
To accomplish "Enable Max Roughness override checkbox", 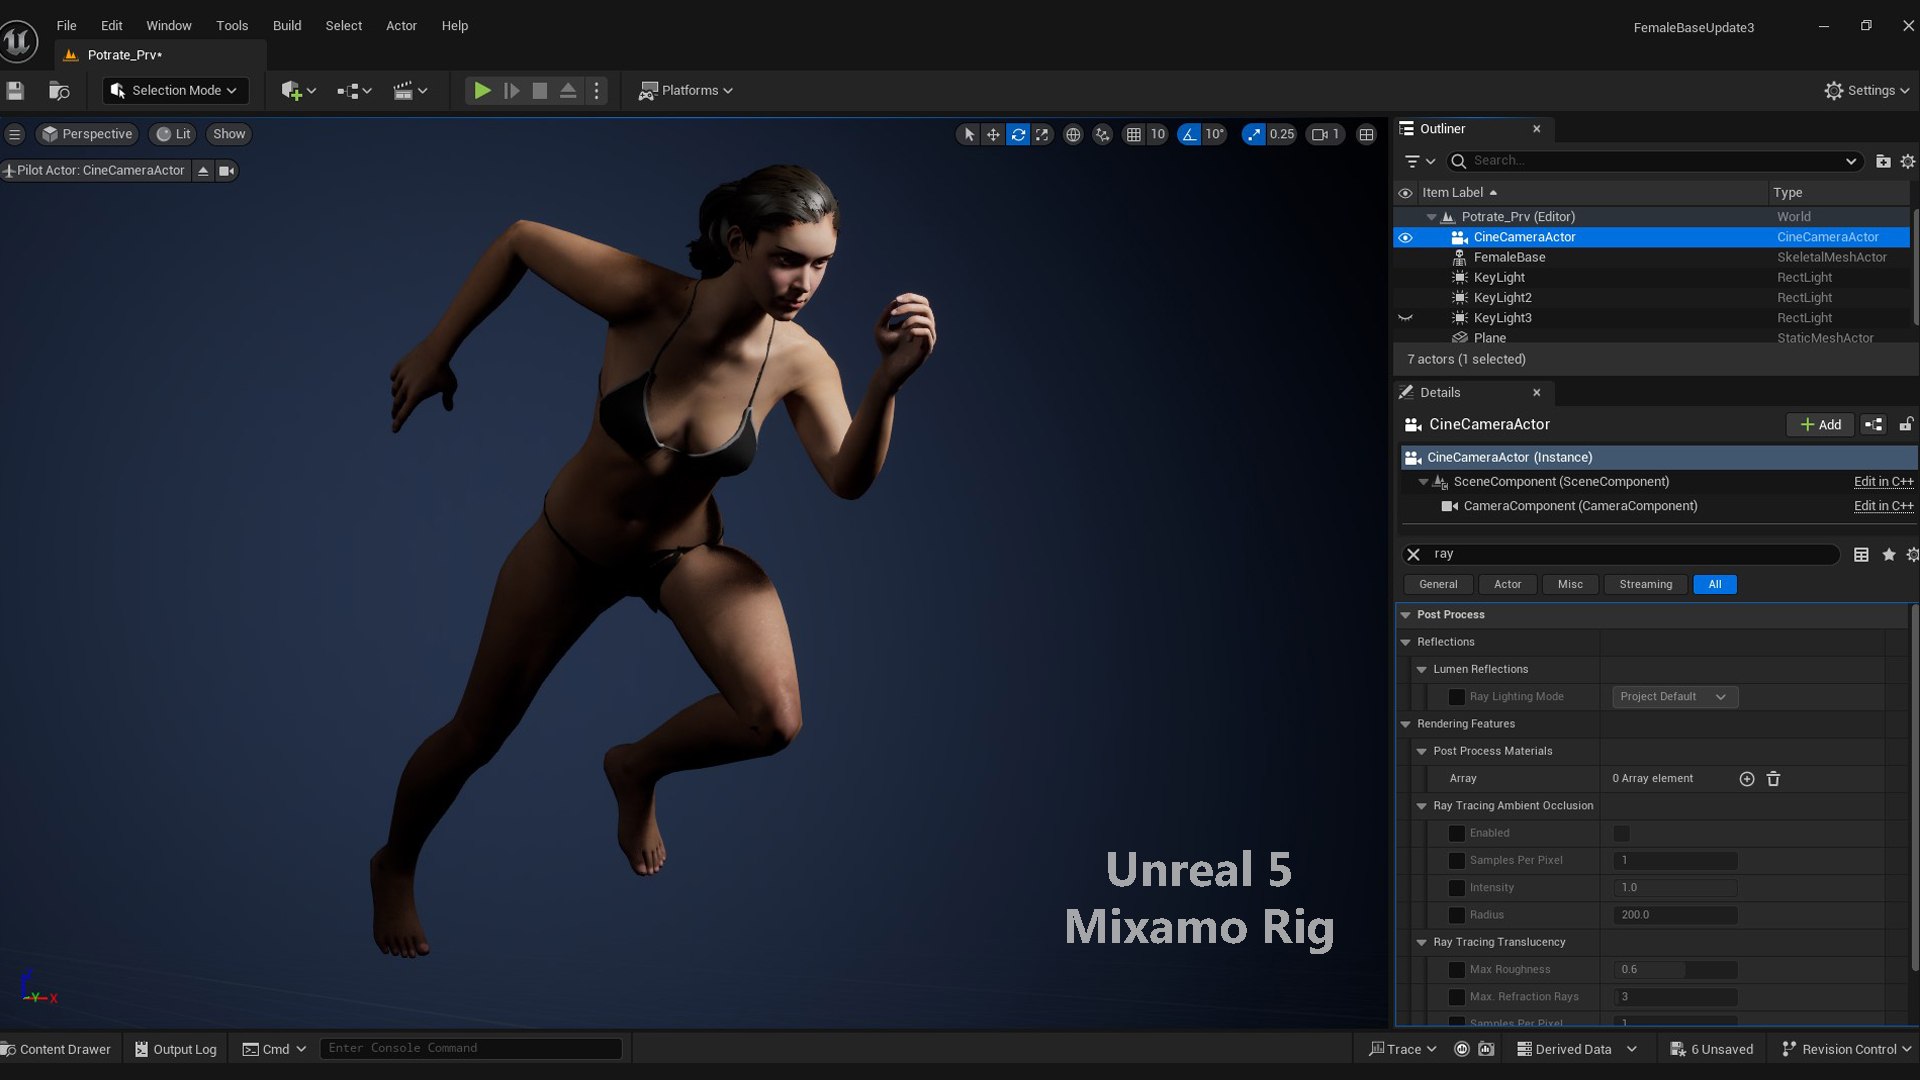I will click(1457, 970).
